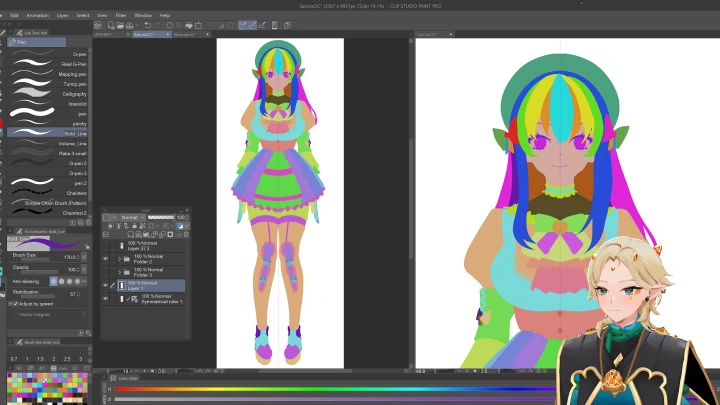Create a new vector layer icon
This screenshot has height=405, width=720.
click(138, 235)
